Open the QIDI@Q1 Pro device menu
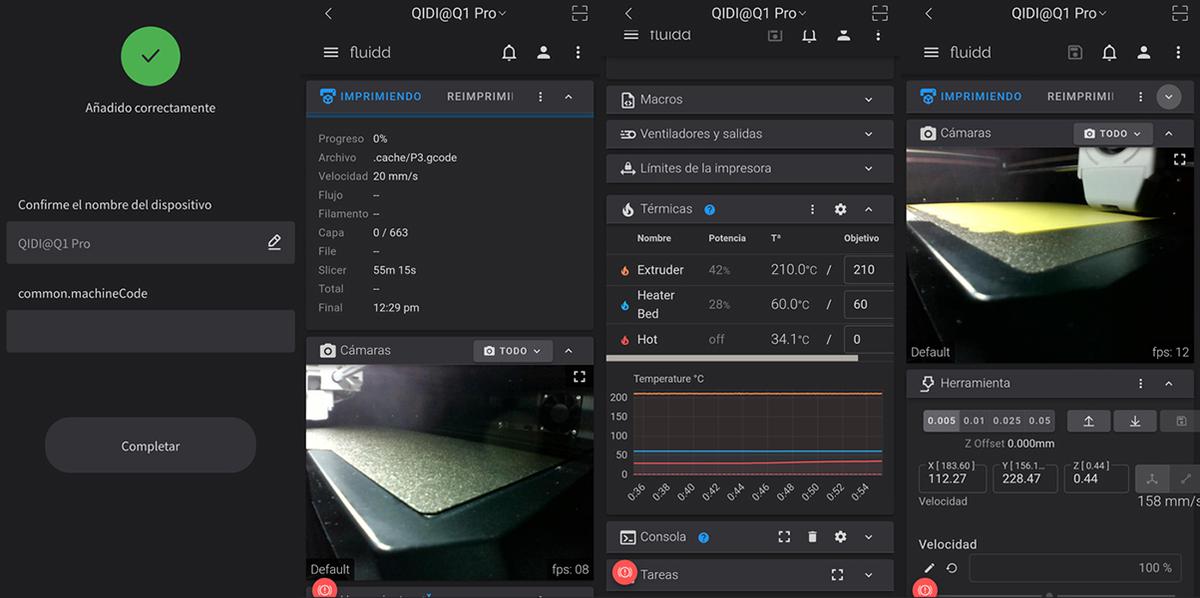 (x=456, y=13)
